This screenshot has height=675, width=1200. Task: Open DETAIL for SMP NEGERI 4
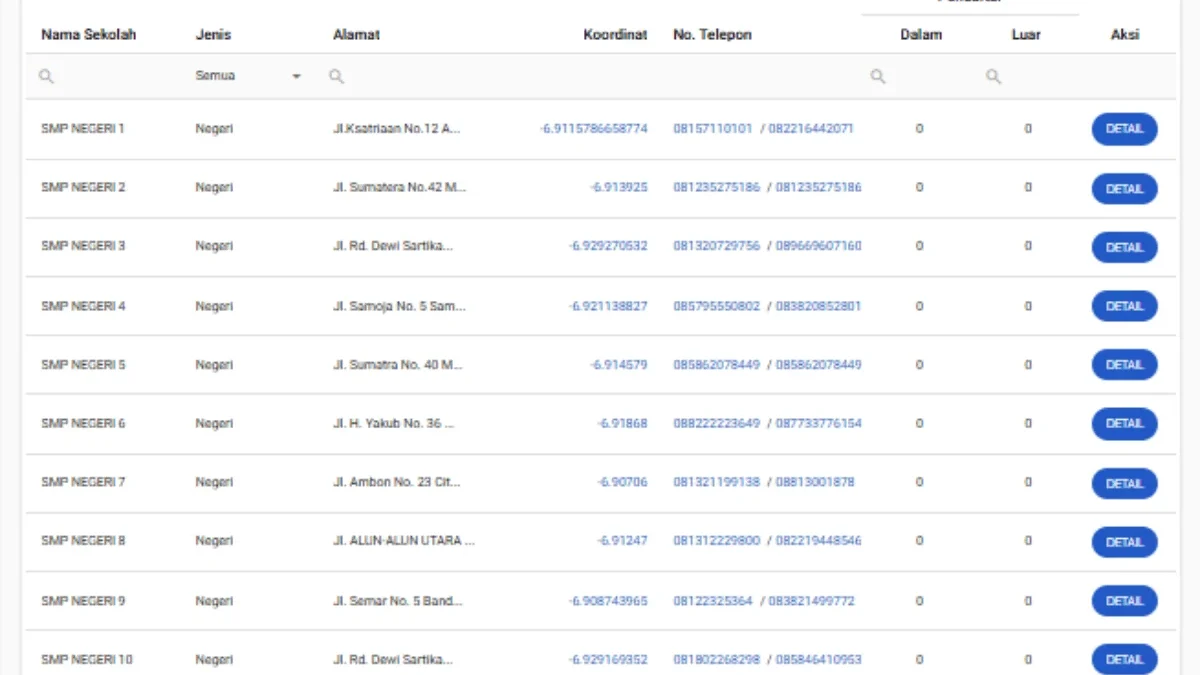click(1124, 306)
